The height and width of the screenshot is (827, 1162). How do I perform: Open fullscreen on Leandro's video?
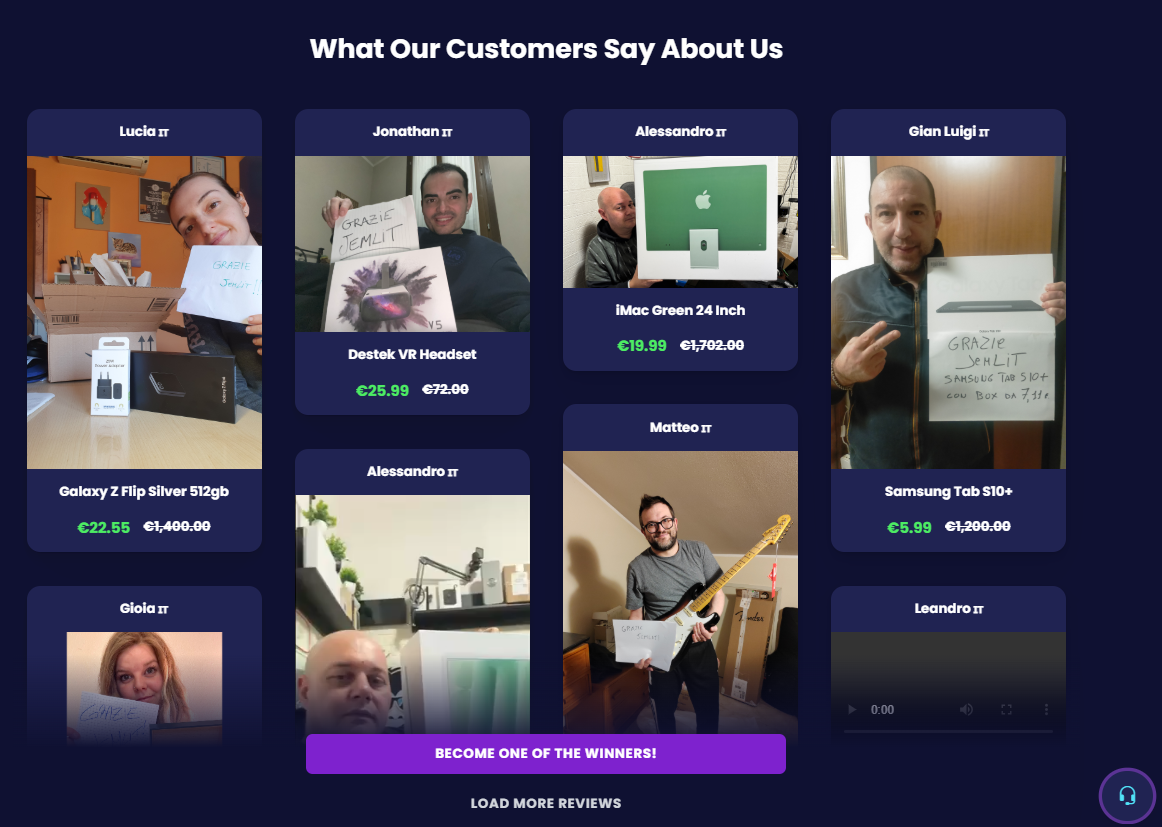tap(1006, 709)
